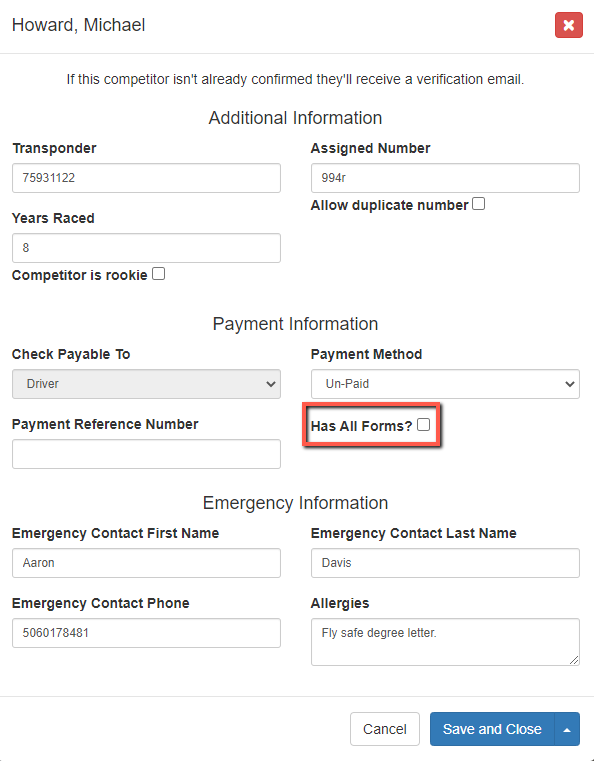Image resolution: width=594 pixels, height=761 pixels.
Task: Click inside the Allergies text area
Action: click(445, 642)
